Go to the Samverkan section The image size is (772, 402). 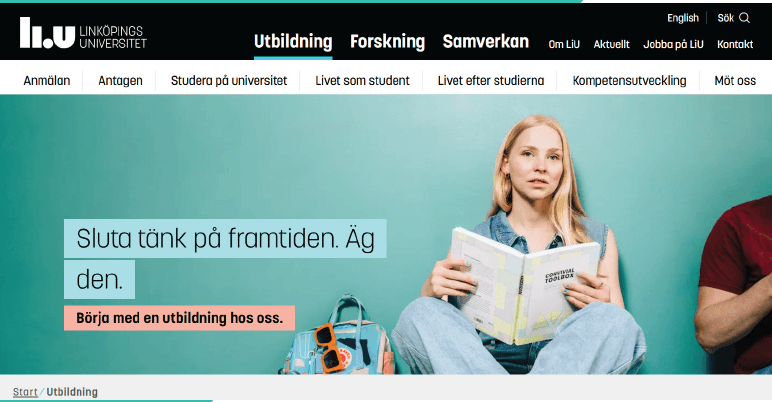485,41
